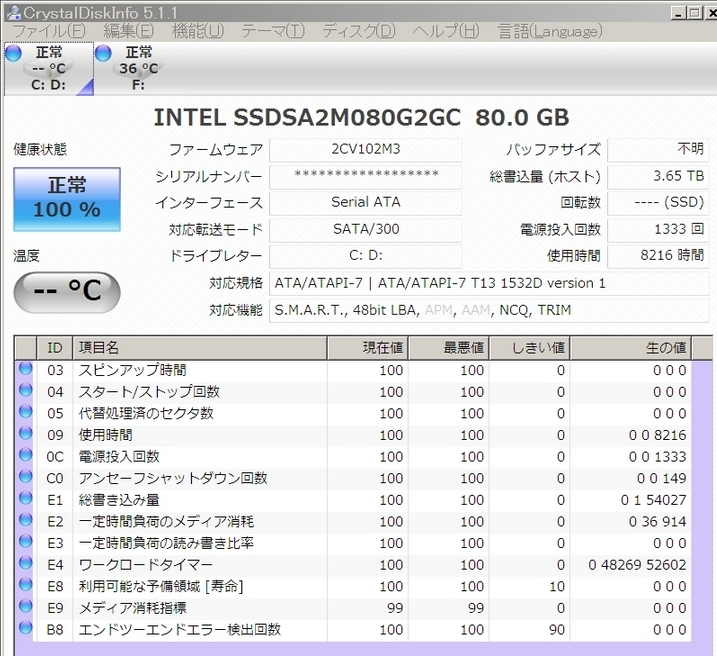Click status orb for 使用時間 row

click(25, 435)
